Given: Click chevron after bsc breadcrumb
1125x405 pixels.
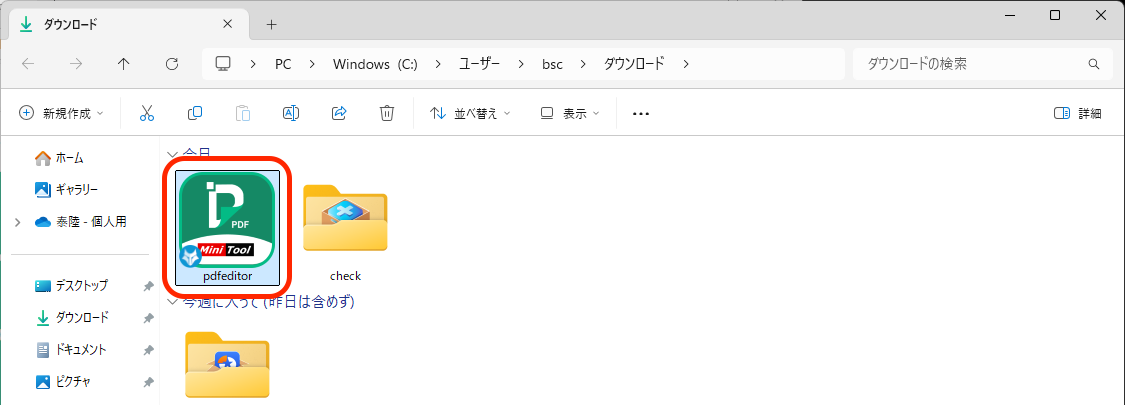Looking at the screenshot, I should tap(583, 64).
